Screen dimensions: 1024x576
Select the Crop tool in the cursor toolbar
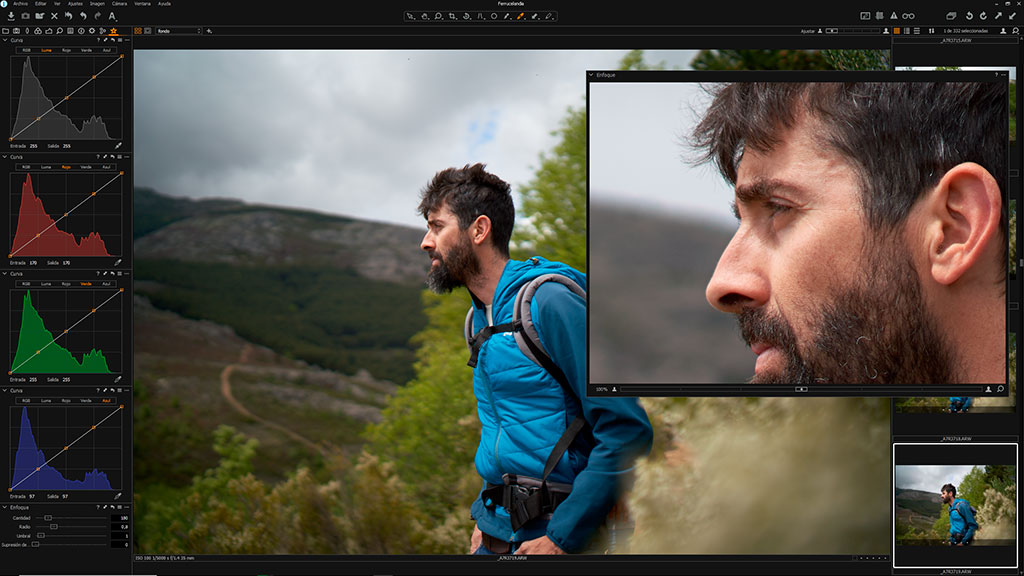pos(452,16)
